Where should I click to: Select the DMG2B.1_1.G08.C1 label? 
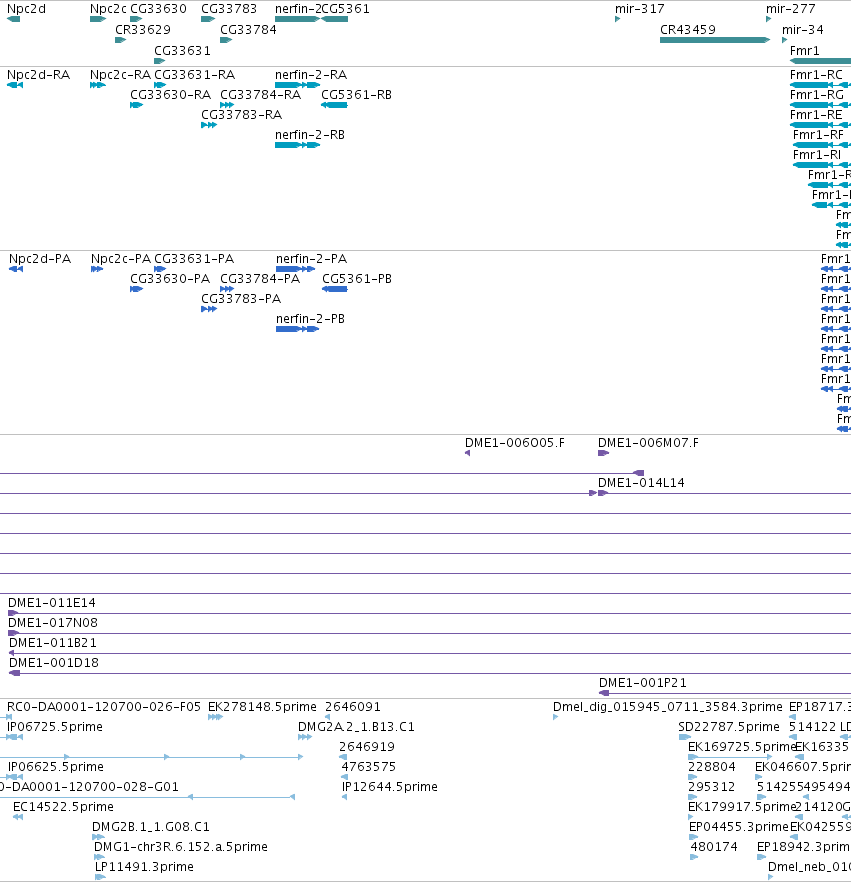(x=151, y=827)
